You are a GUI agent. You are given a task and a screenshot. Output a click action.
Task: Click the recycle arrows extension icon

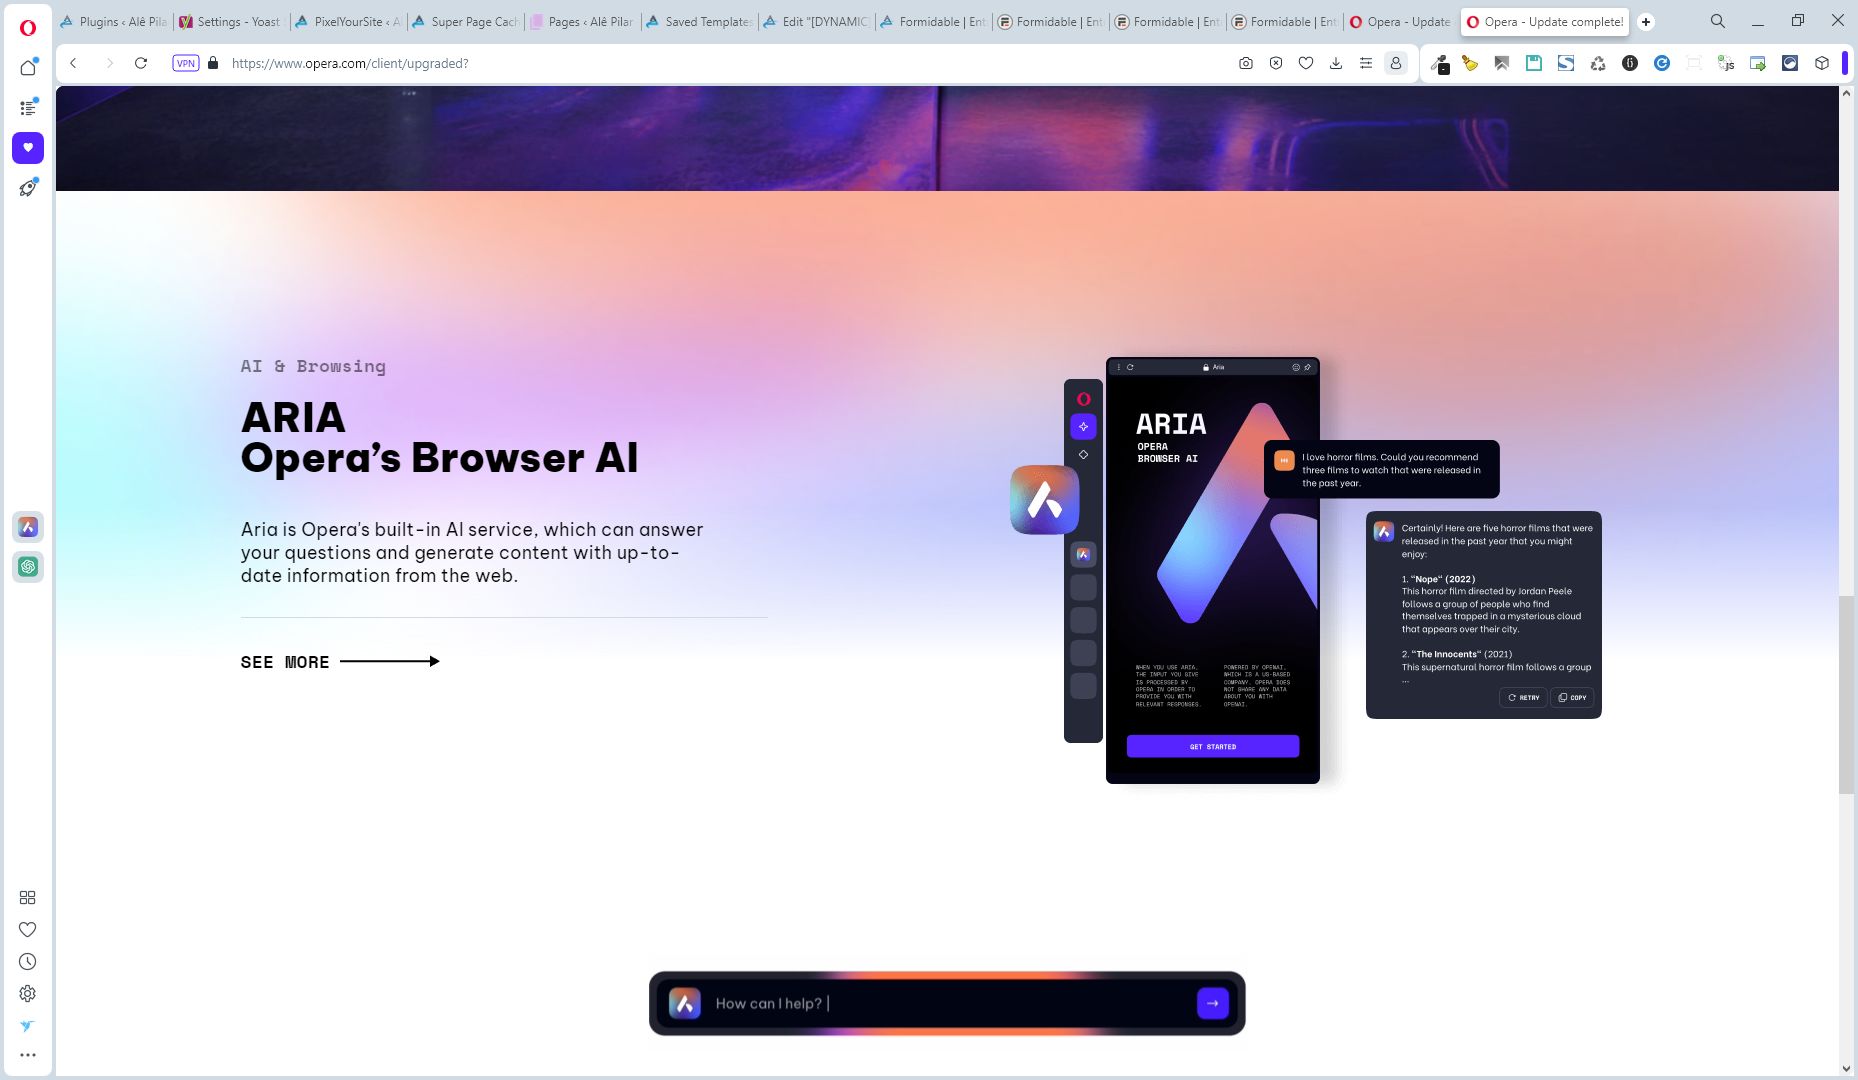1598,63
